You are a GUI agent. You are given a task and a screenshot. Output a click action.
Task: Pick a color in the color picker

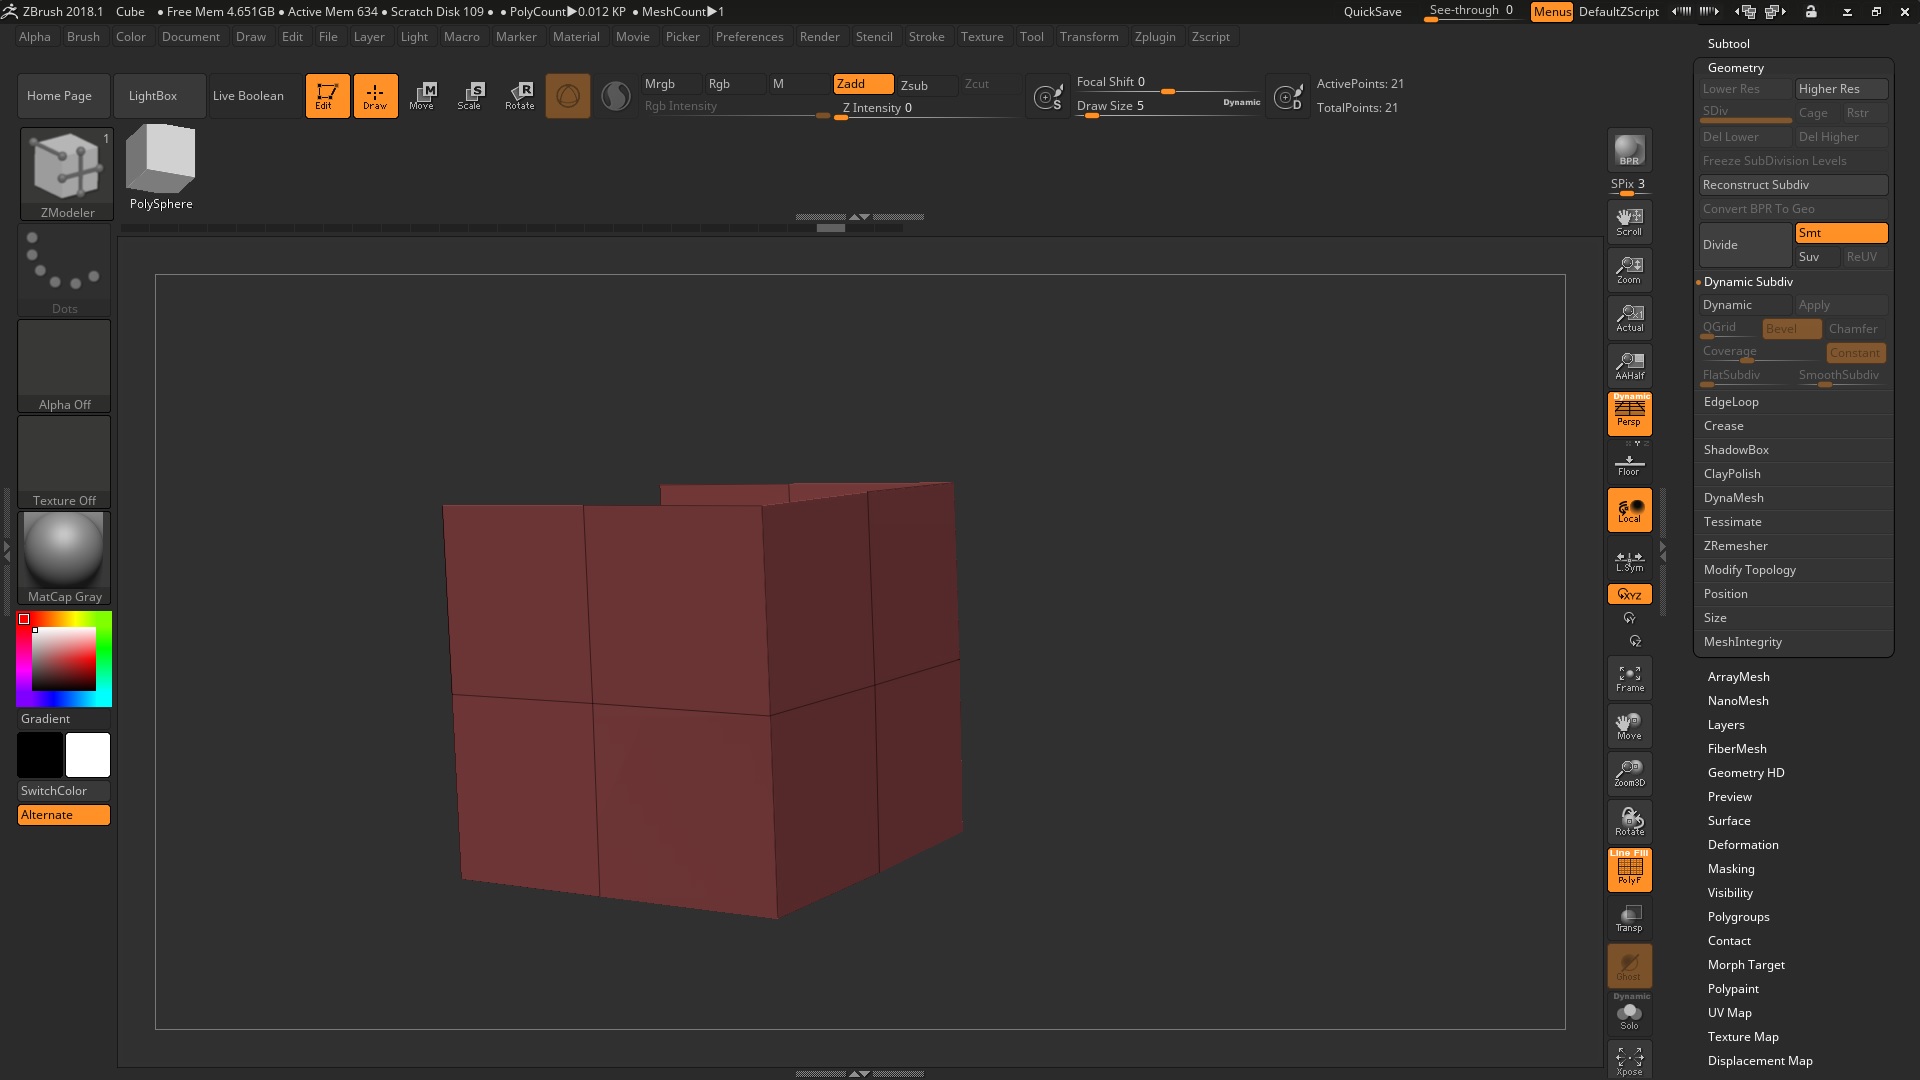(64, 659)
